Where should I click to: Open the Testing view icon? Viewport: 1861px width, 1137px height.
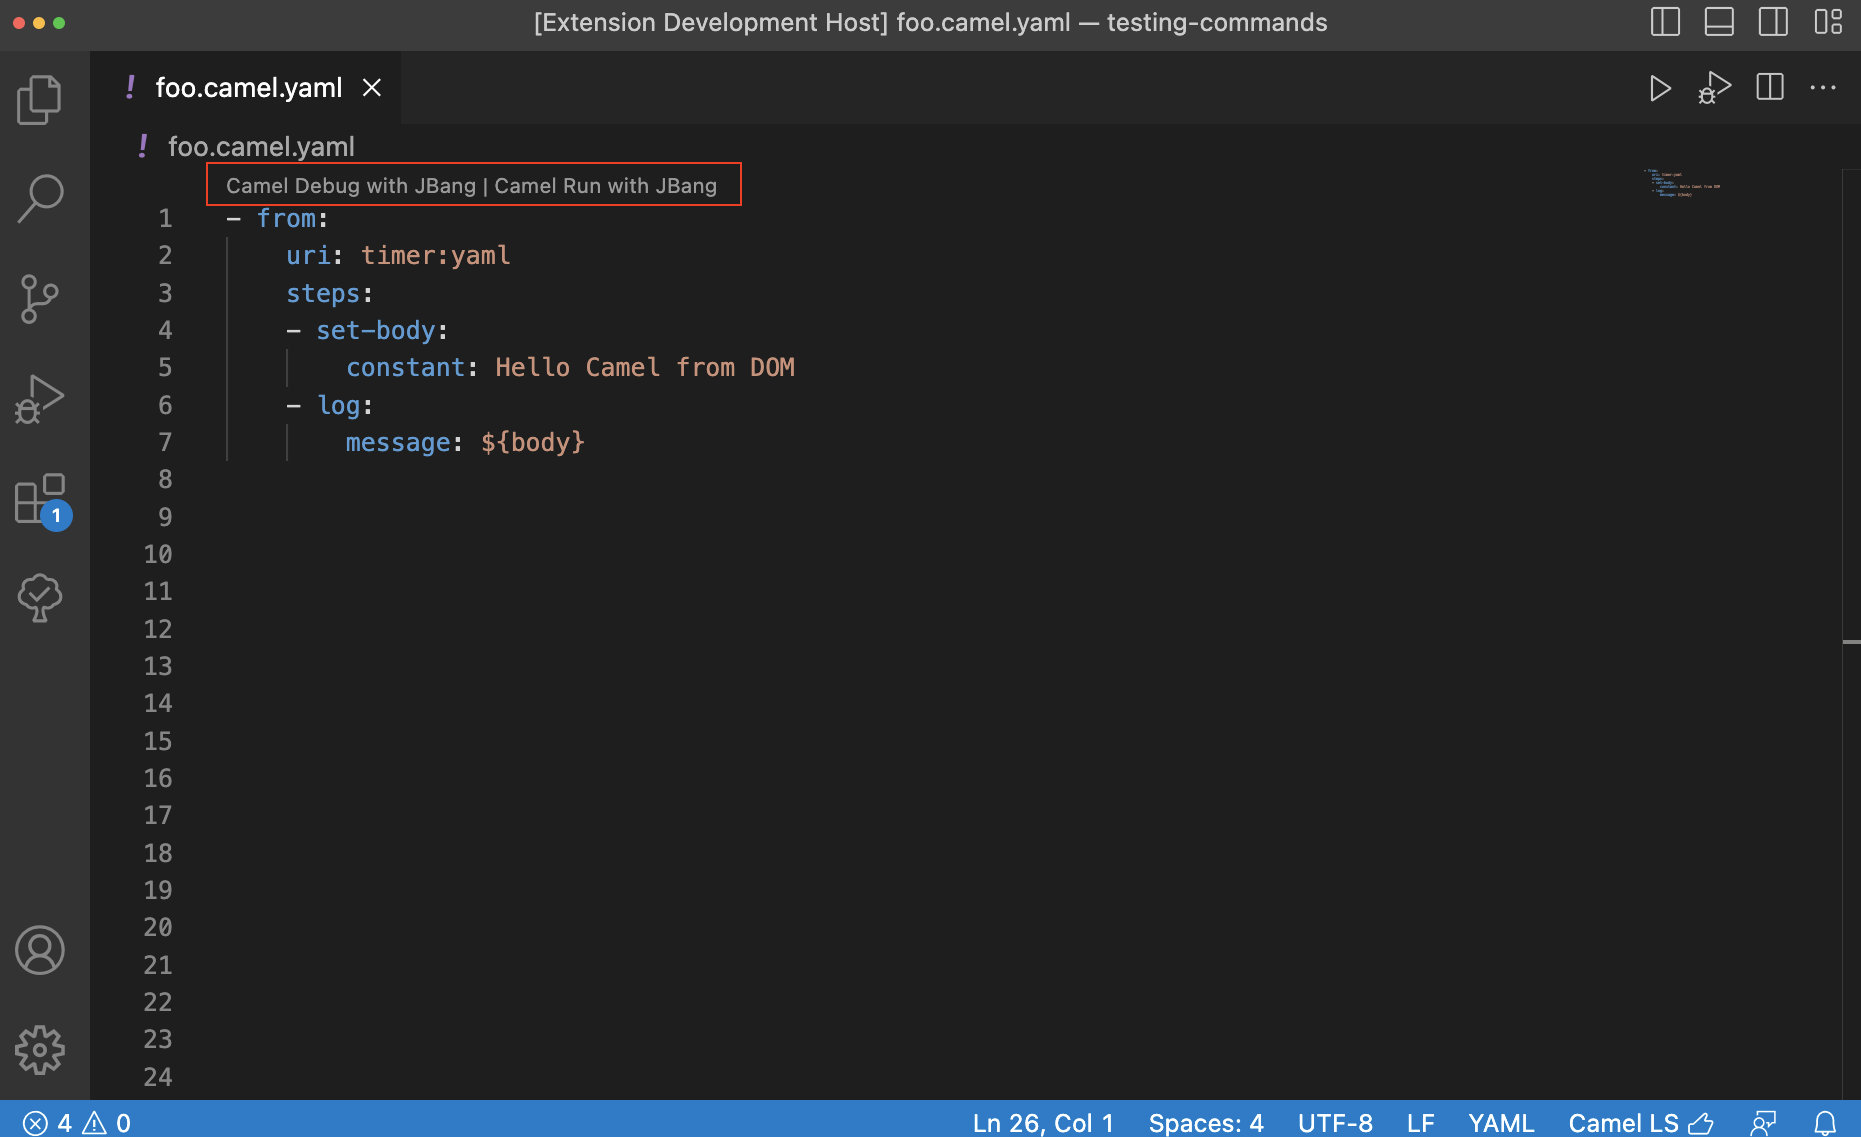40,598
